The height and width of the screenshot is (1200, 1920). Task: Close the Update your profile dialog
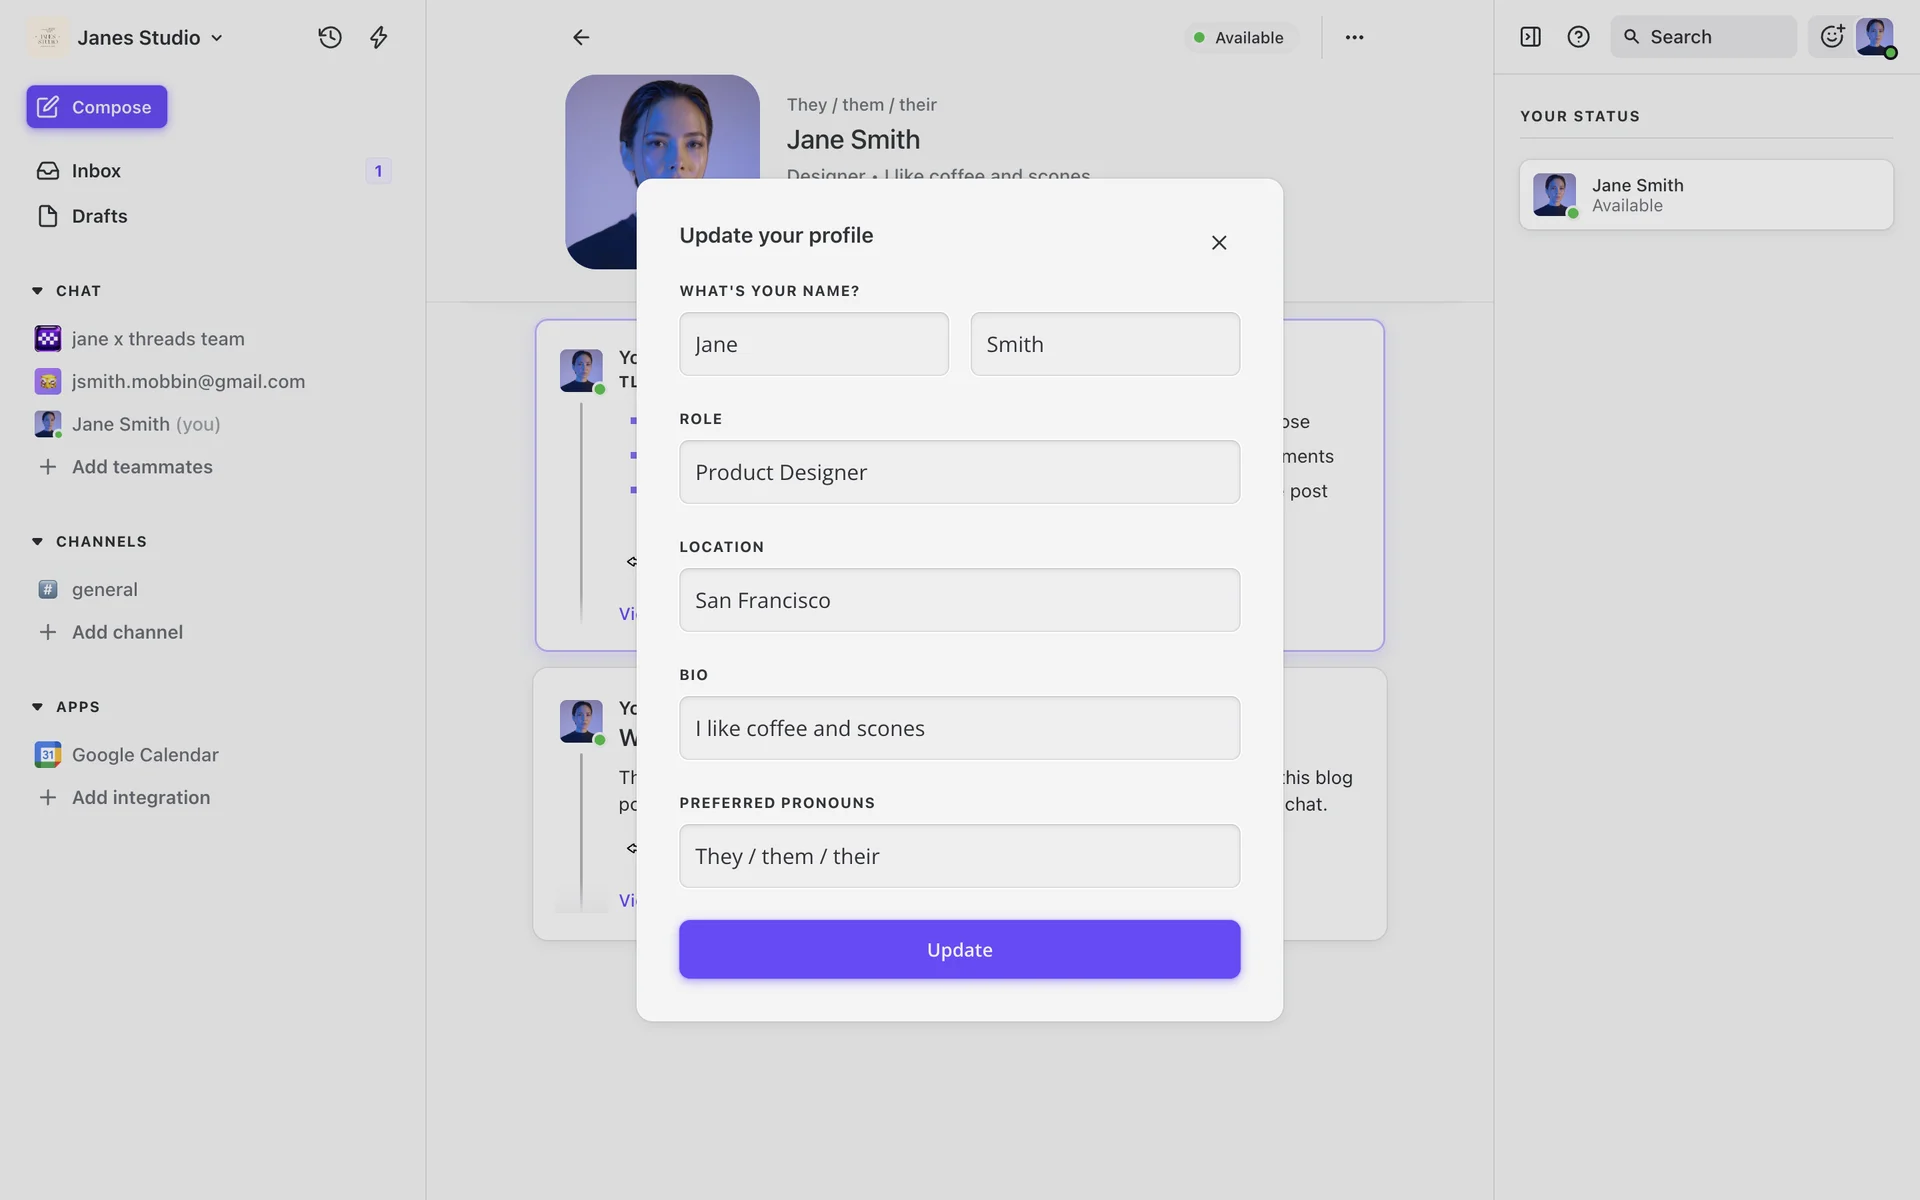tap(1219, 243)
